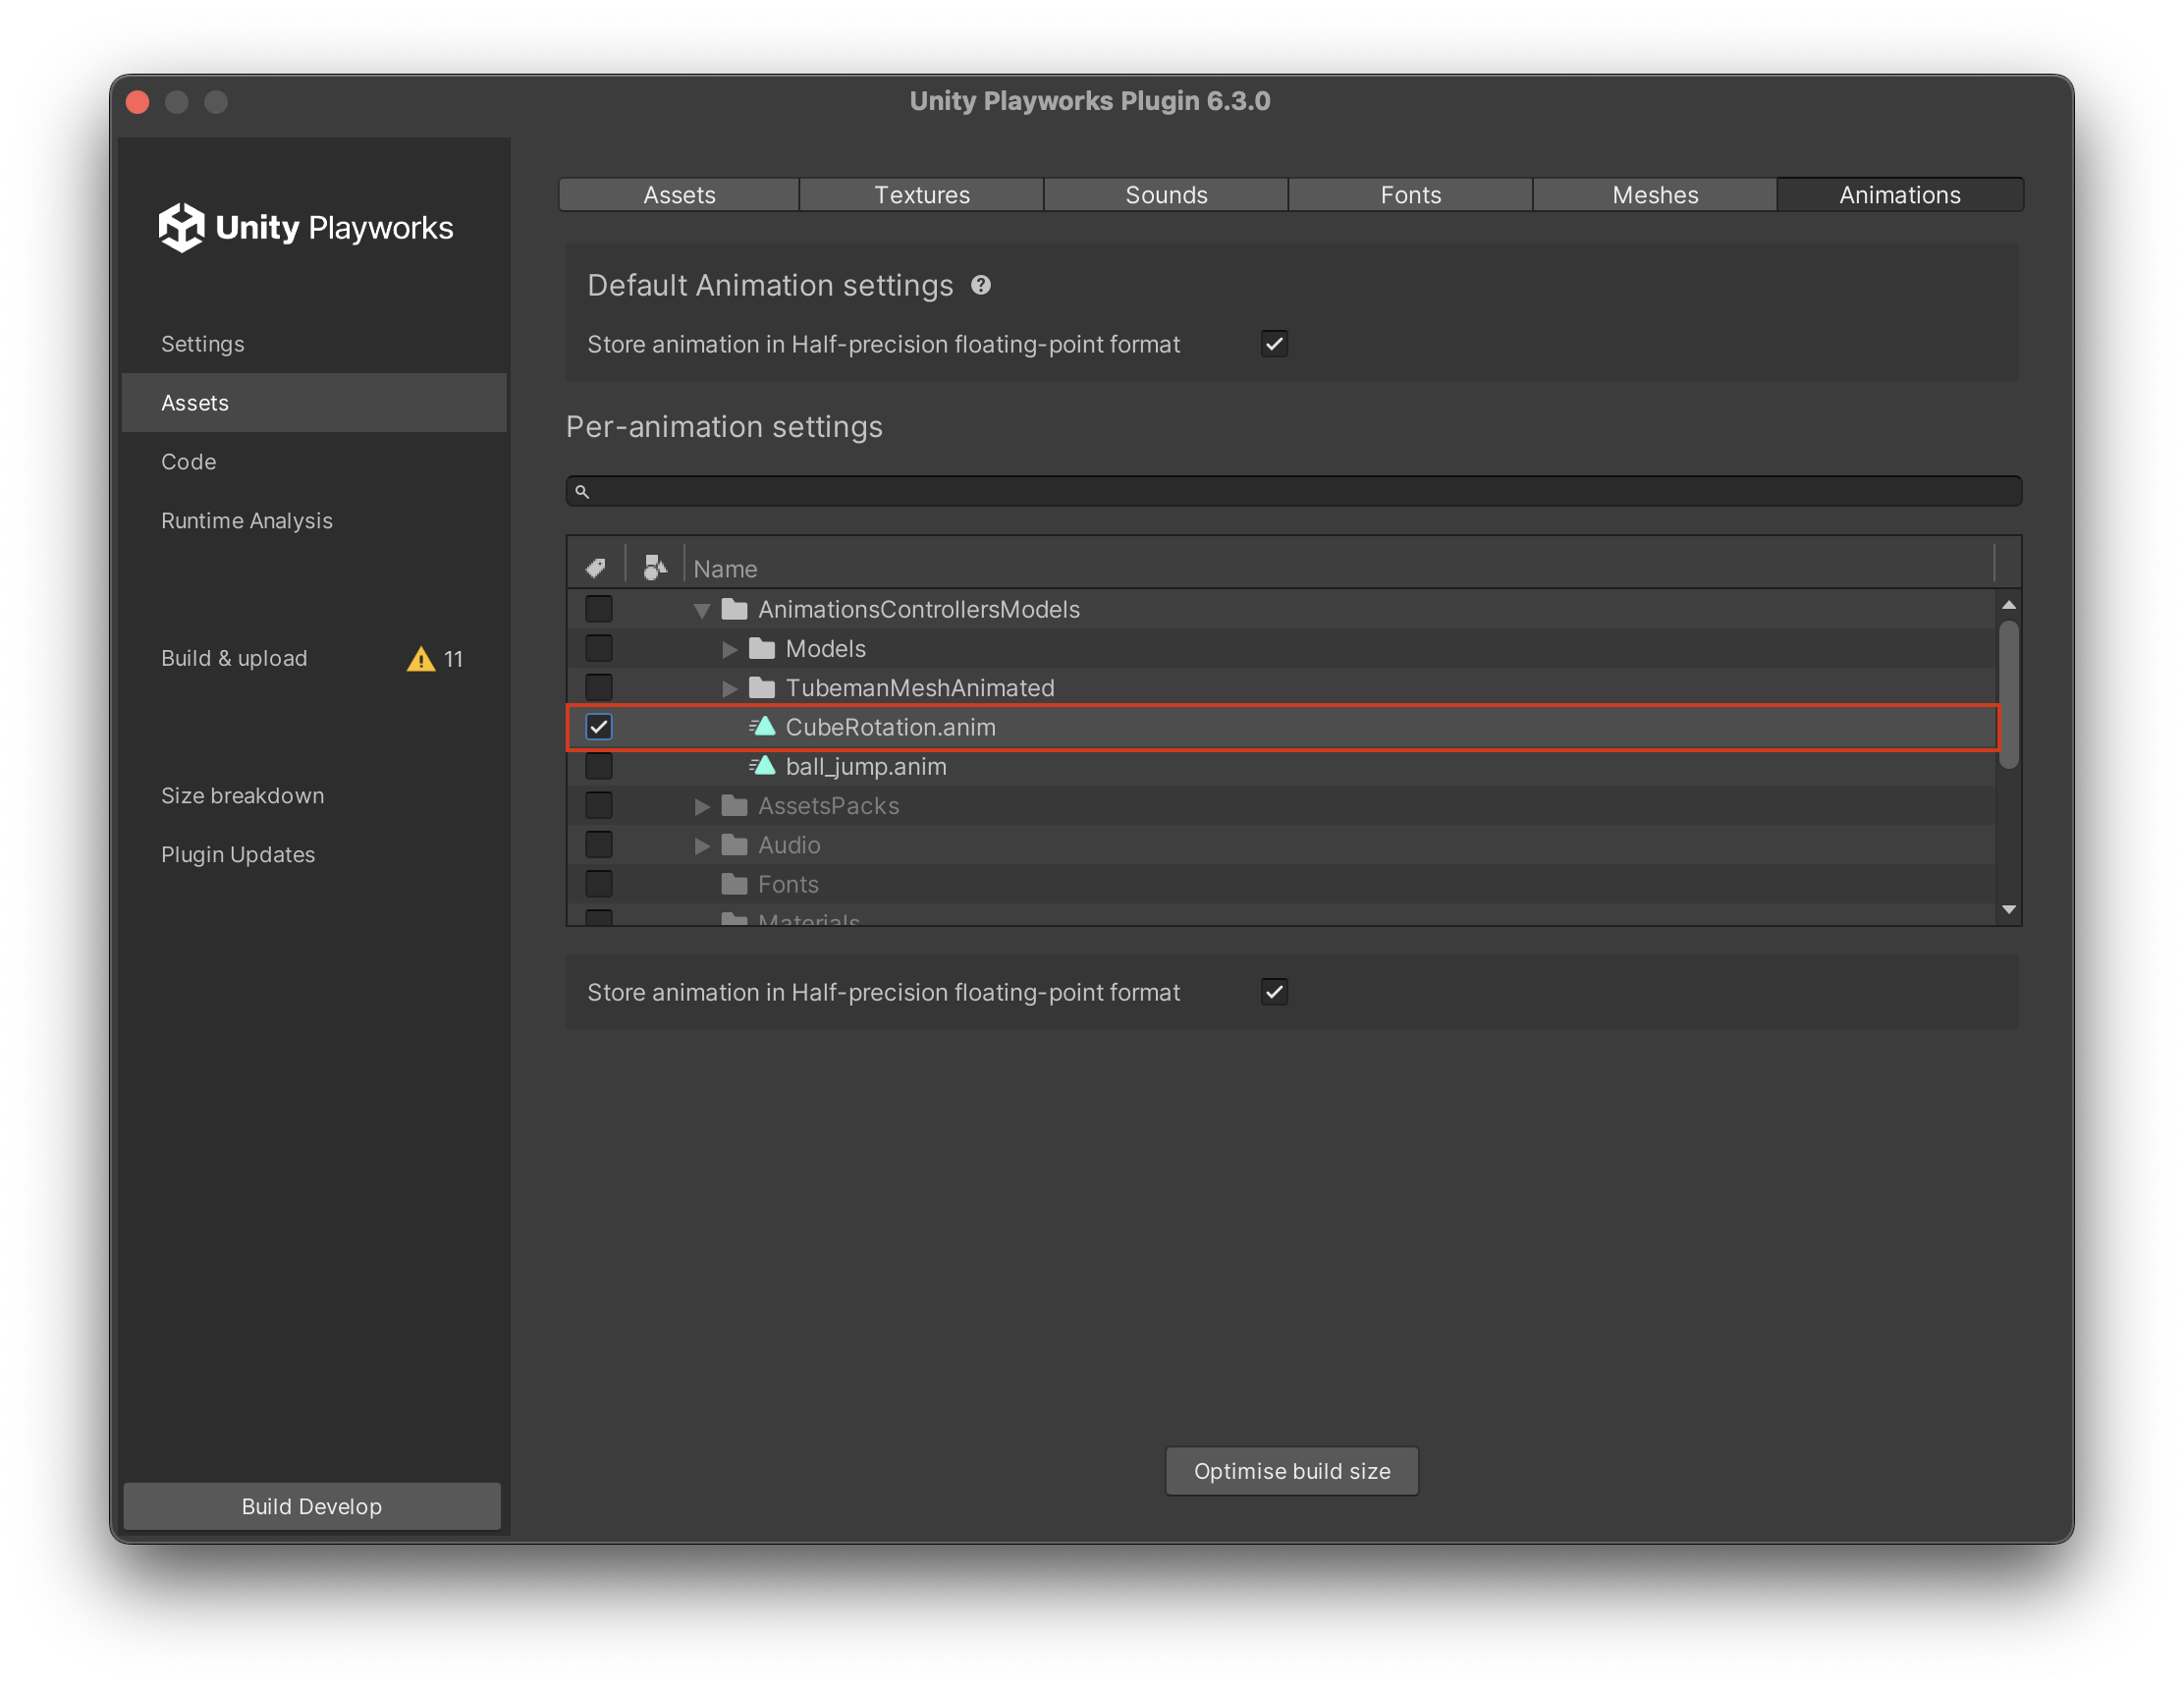Switch to the Sounds tab
Viewport: 2184px width, 1689px height.
click(x=1166, y=195)
